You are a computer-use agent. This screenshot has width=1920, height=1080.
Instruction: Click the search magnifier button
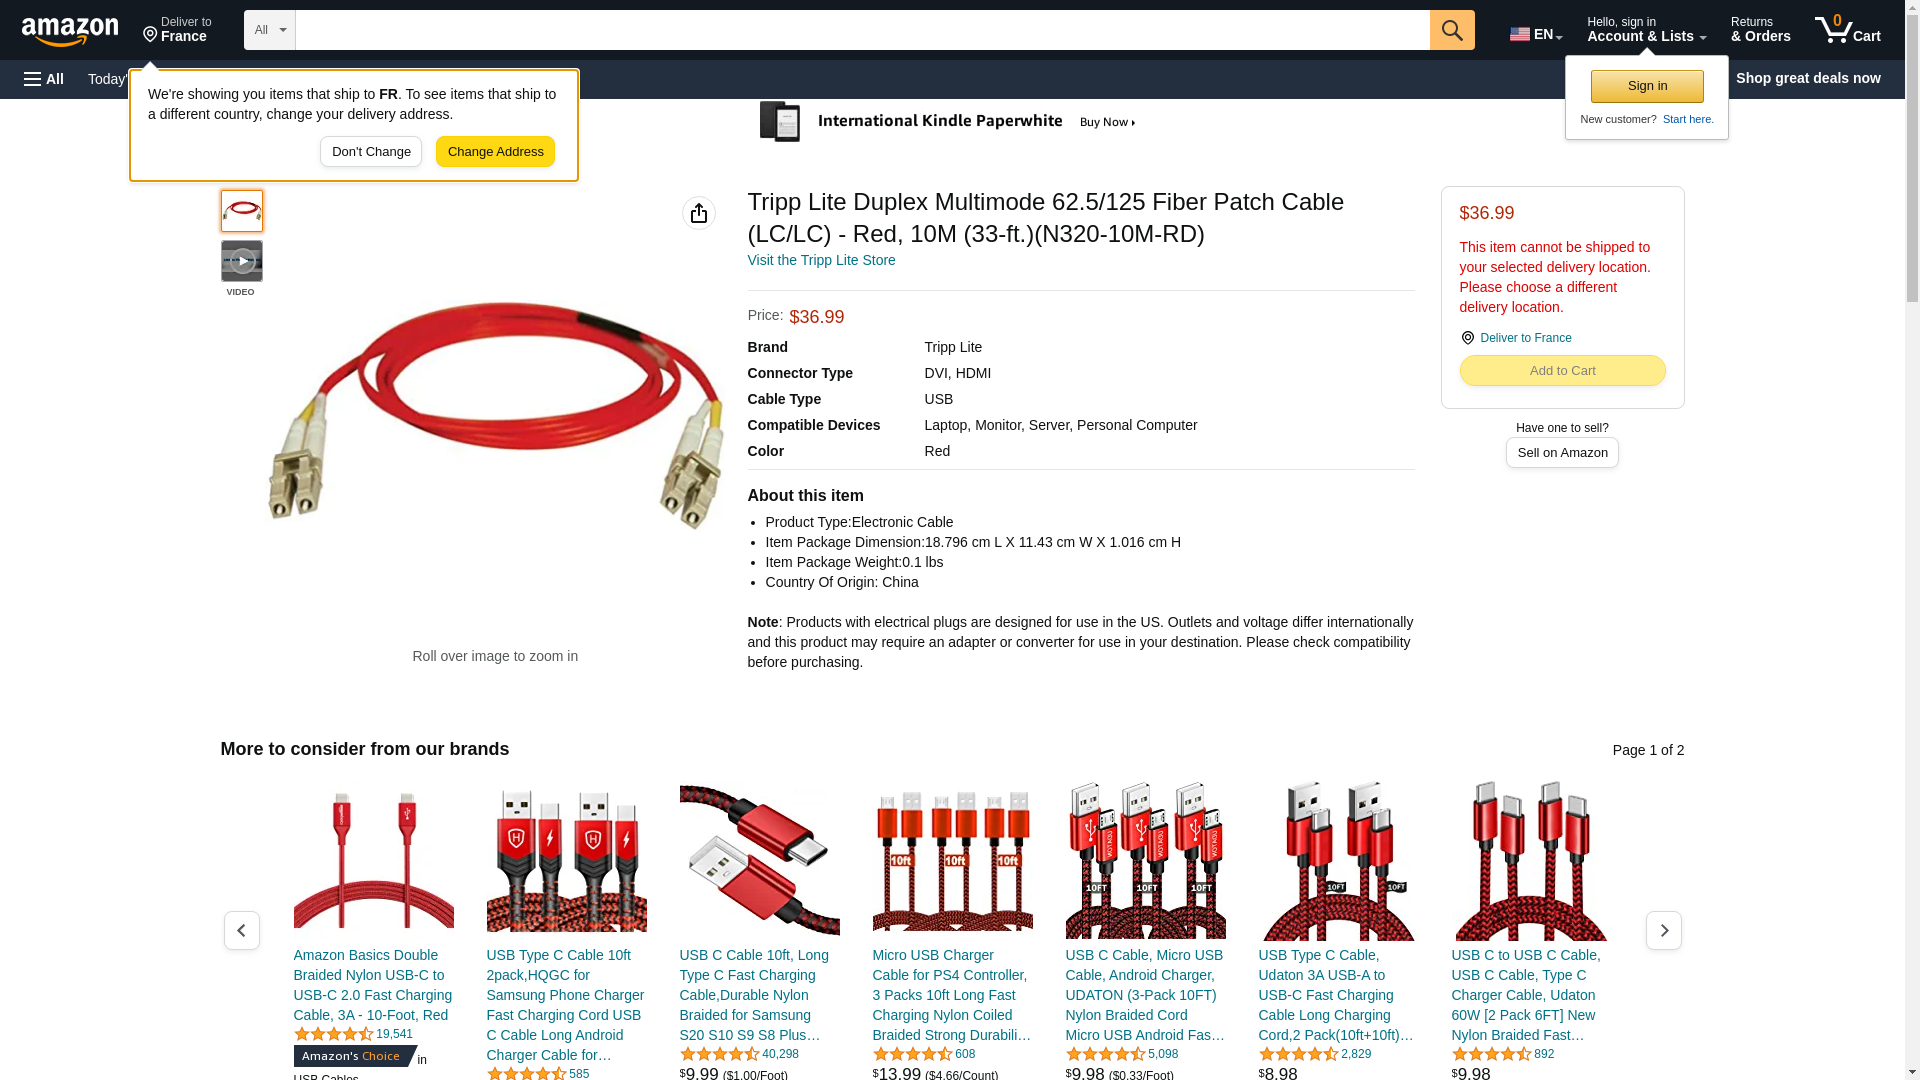1452,30
